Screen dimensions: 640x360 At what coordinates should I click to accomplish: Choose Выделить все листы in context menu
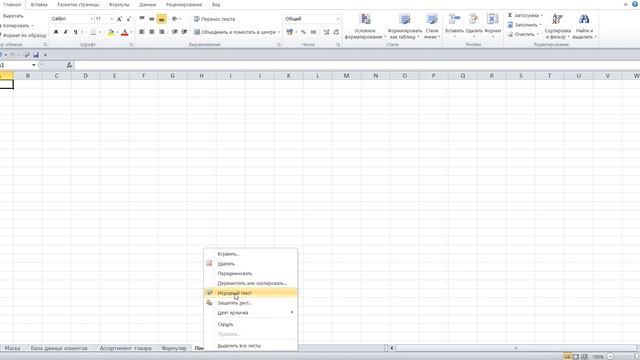(251, 345)
